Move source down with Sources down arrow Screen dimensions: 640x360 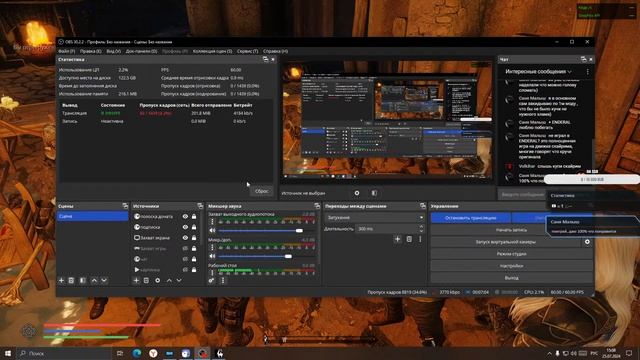(x=179, y=280)
